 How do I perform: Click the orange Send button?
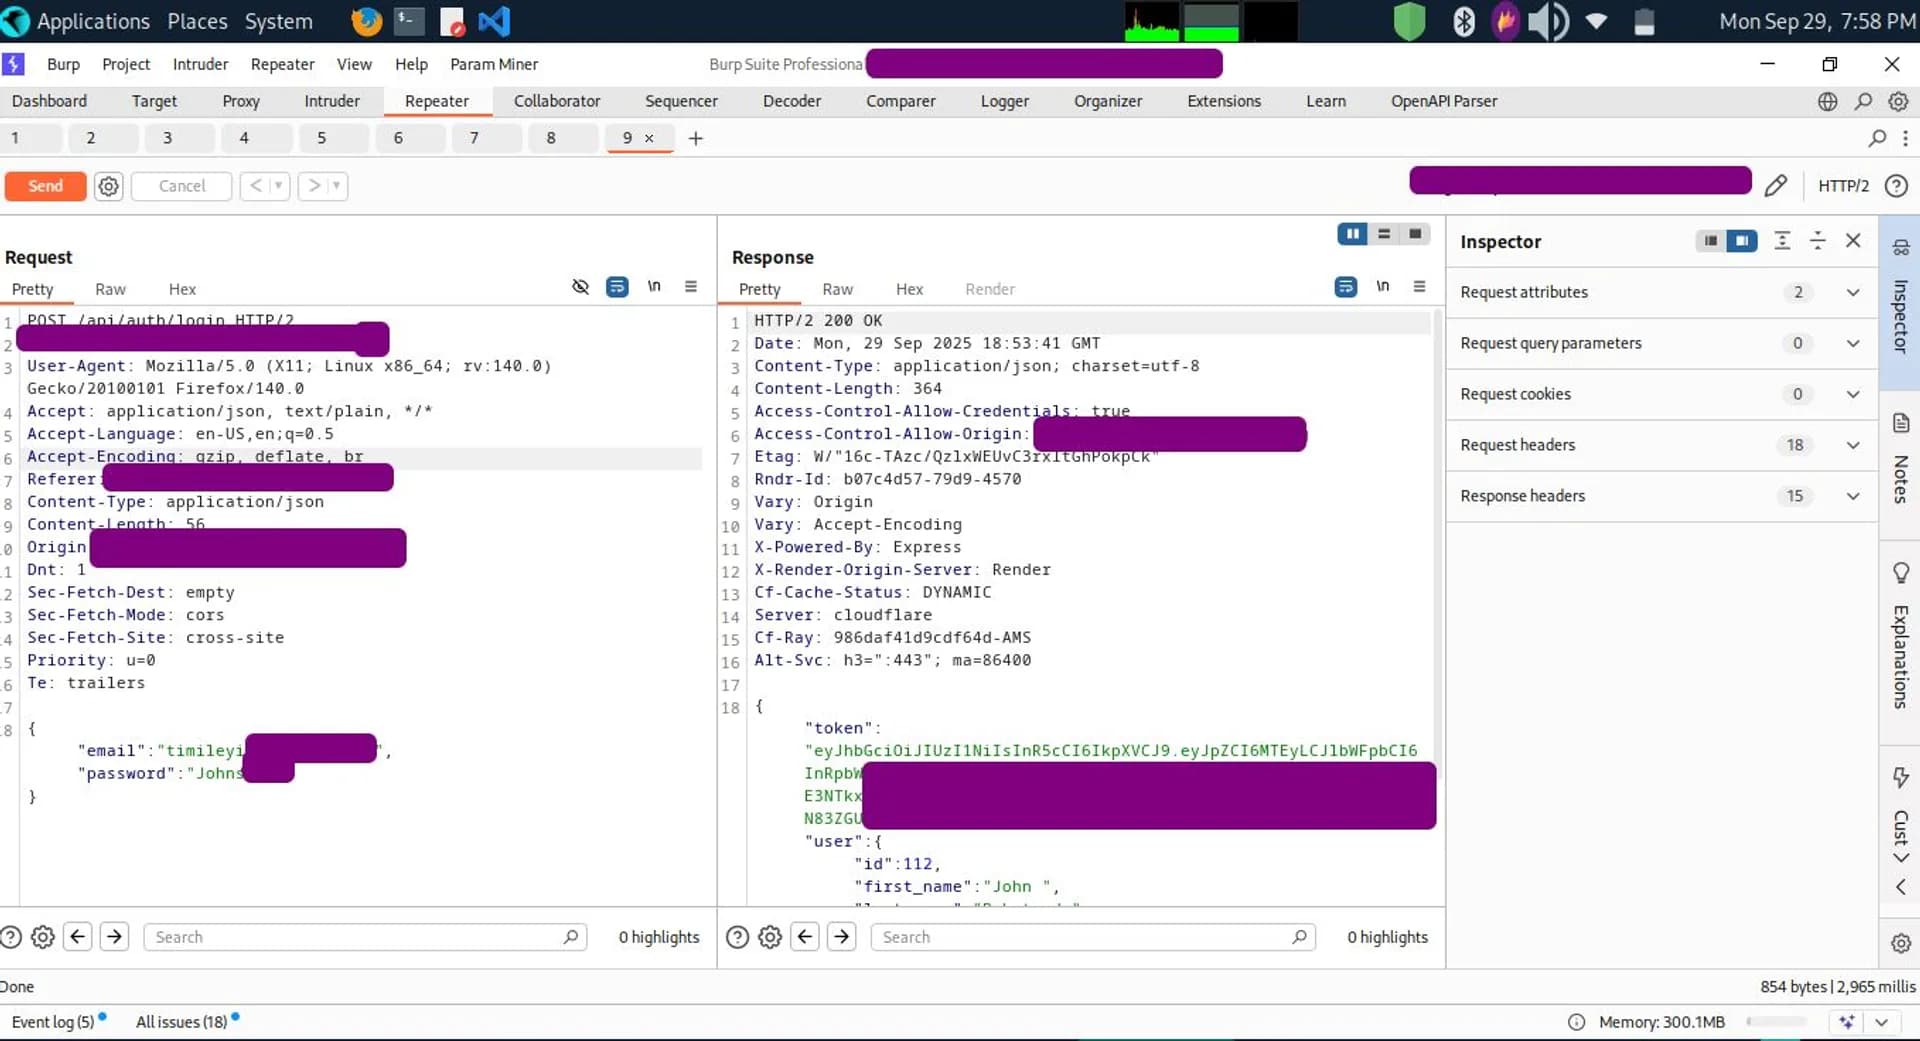pos(45,186)
